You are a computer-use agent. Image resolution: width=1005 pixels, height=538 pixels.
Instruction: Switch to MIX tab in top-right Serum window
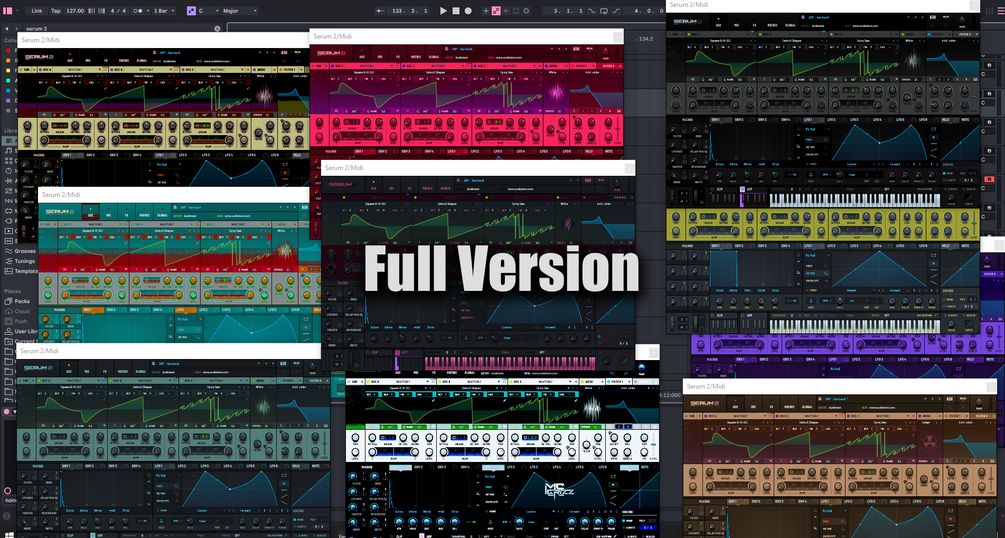736,24
